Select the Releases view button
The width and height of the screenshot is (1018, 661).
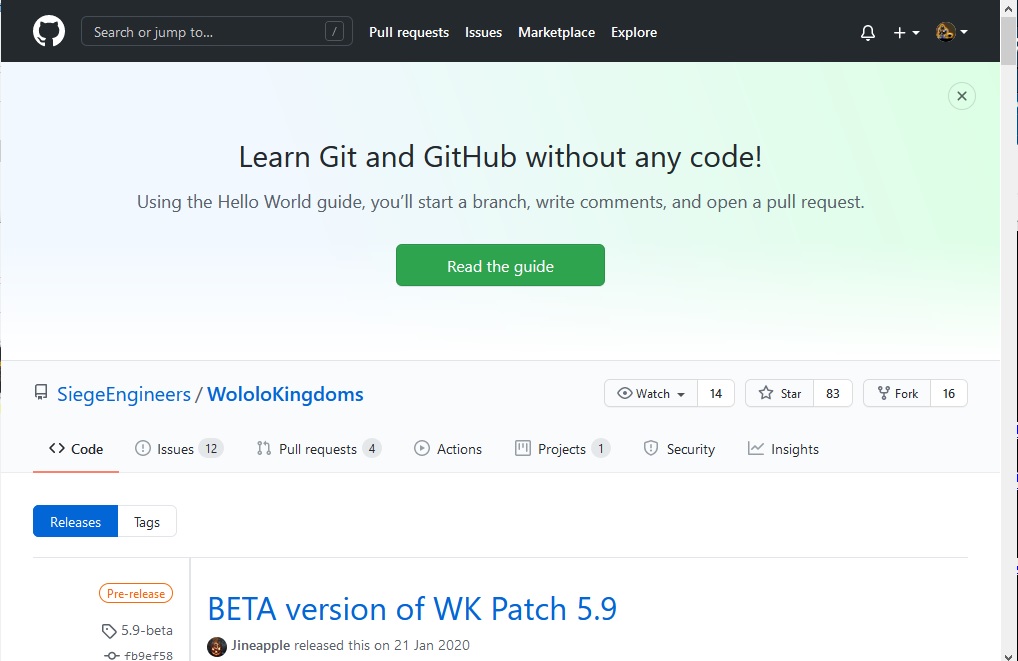(x=75, y=521)
